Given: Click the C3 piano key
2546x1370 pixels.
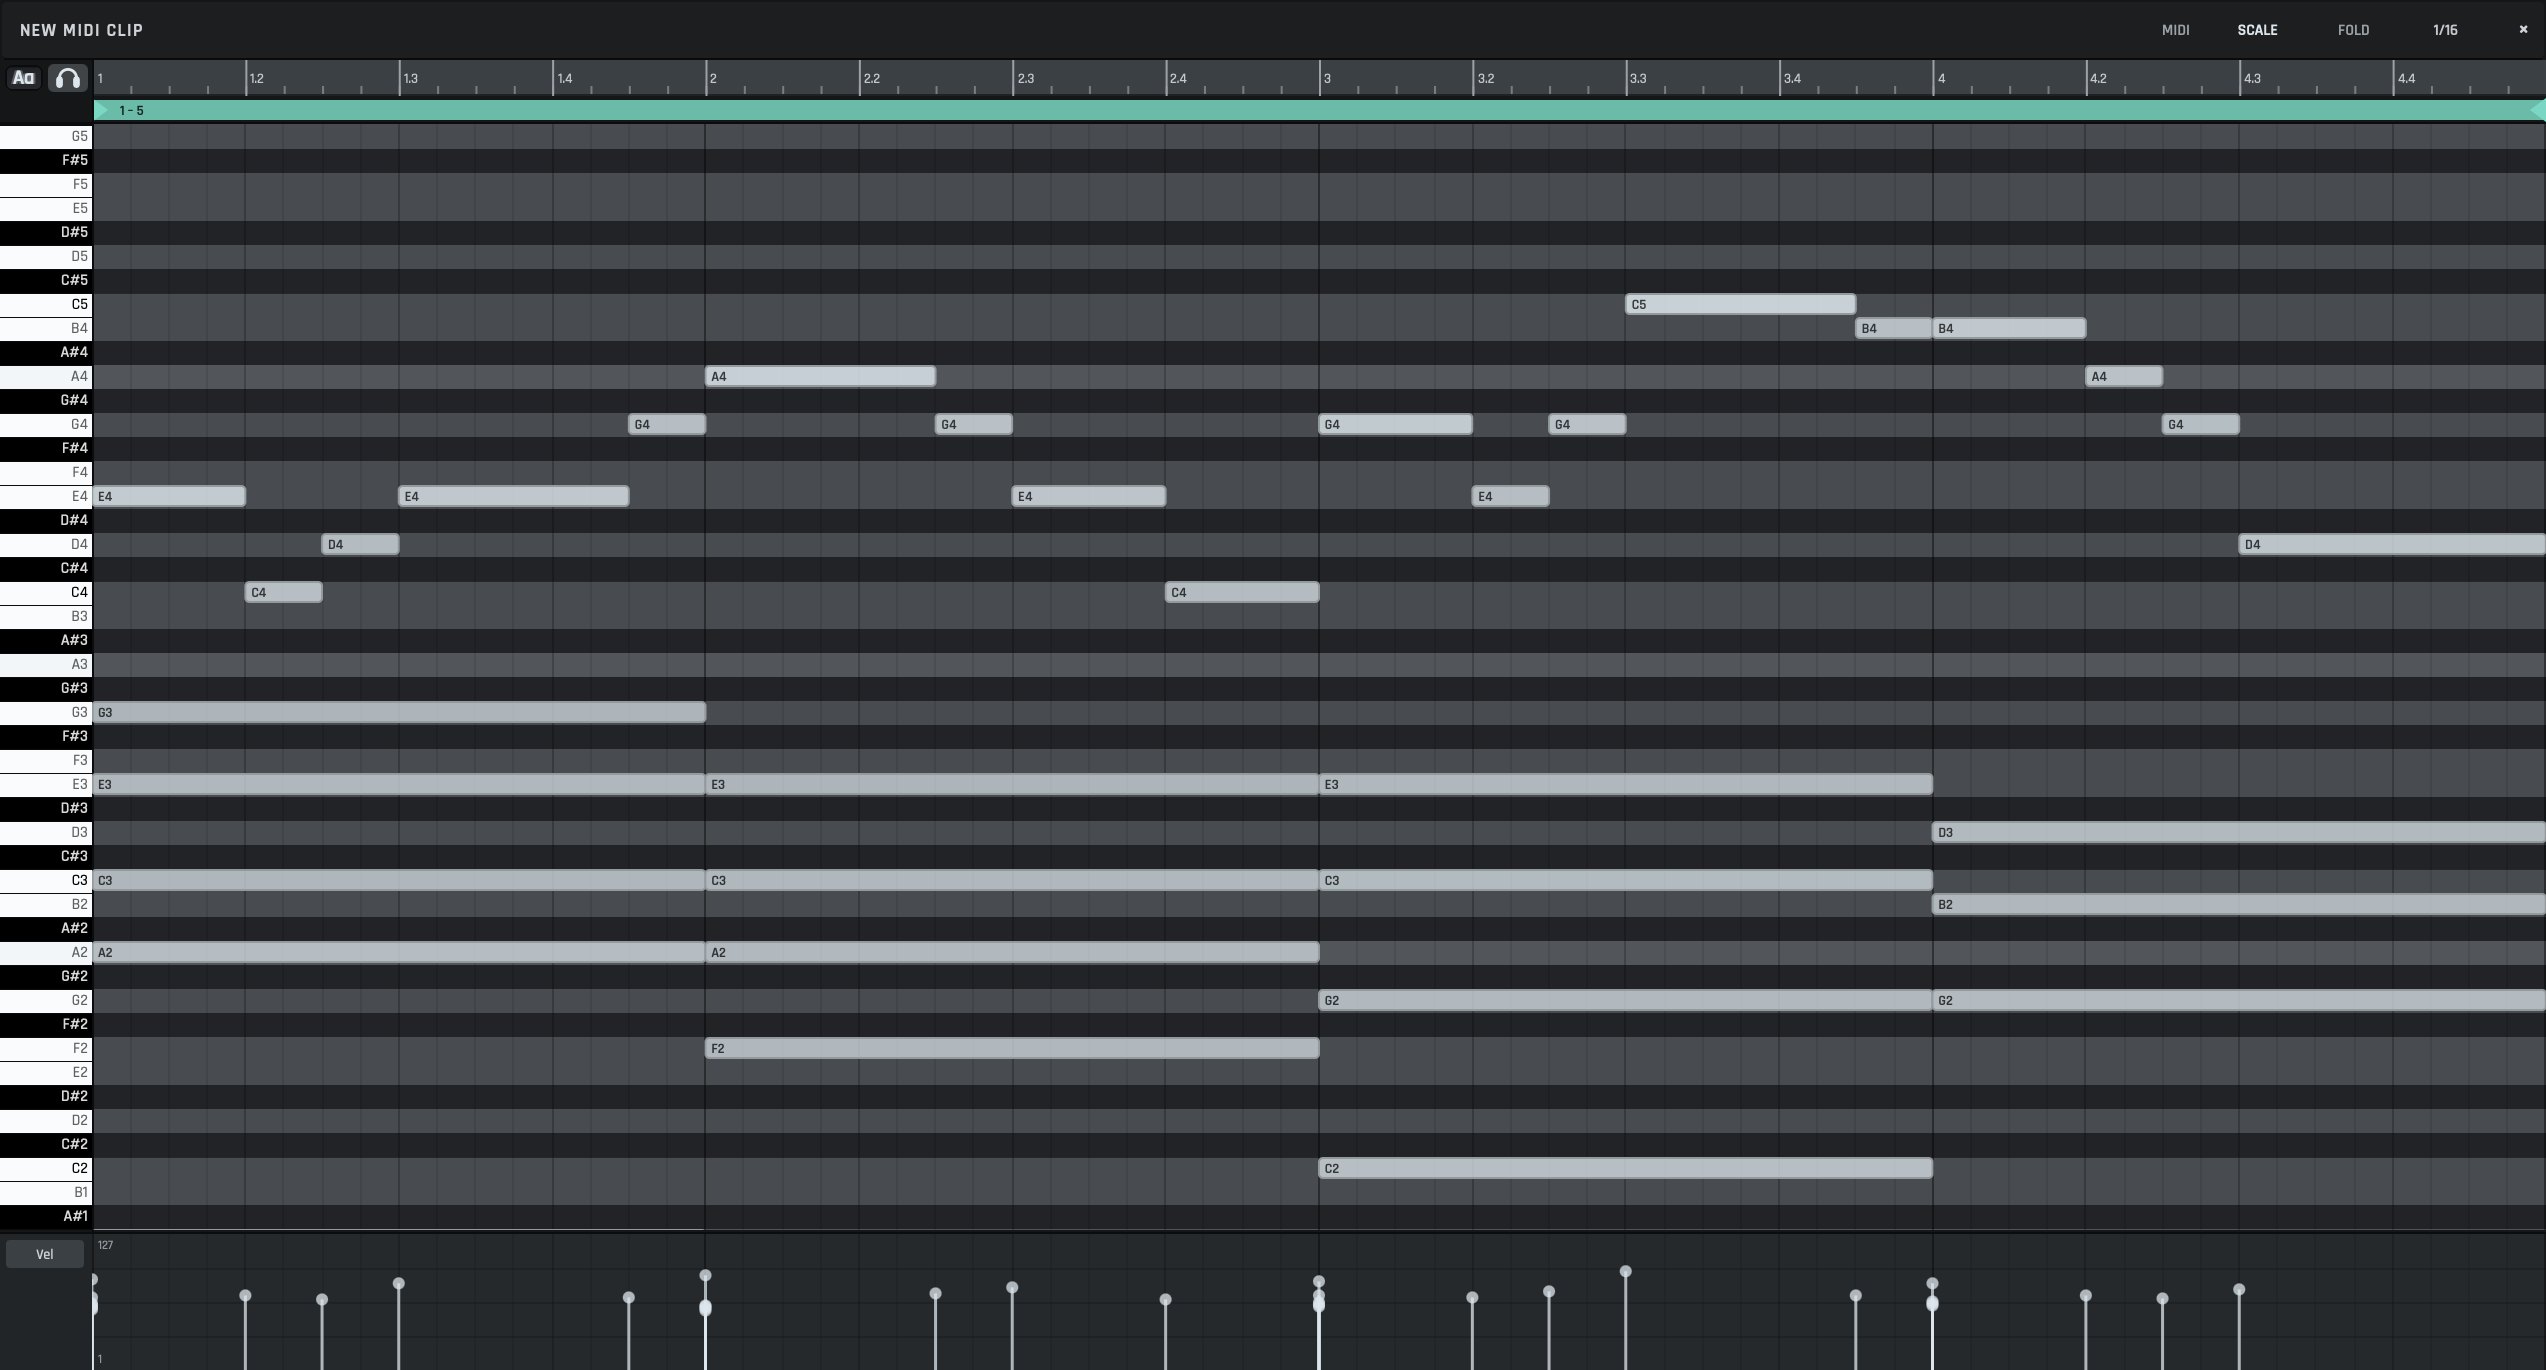Looking at the screenshot, I should tap(46, 880).
